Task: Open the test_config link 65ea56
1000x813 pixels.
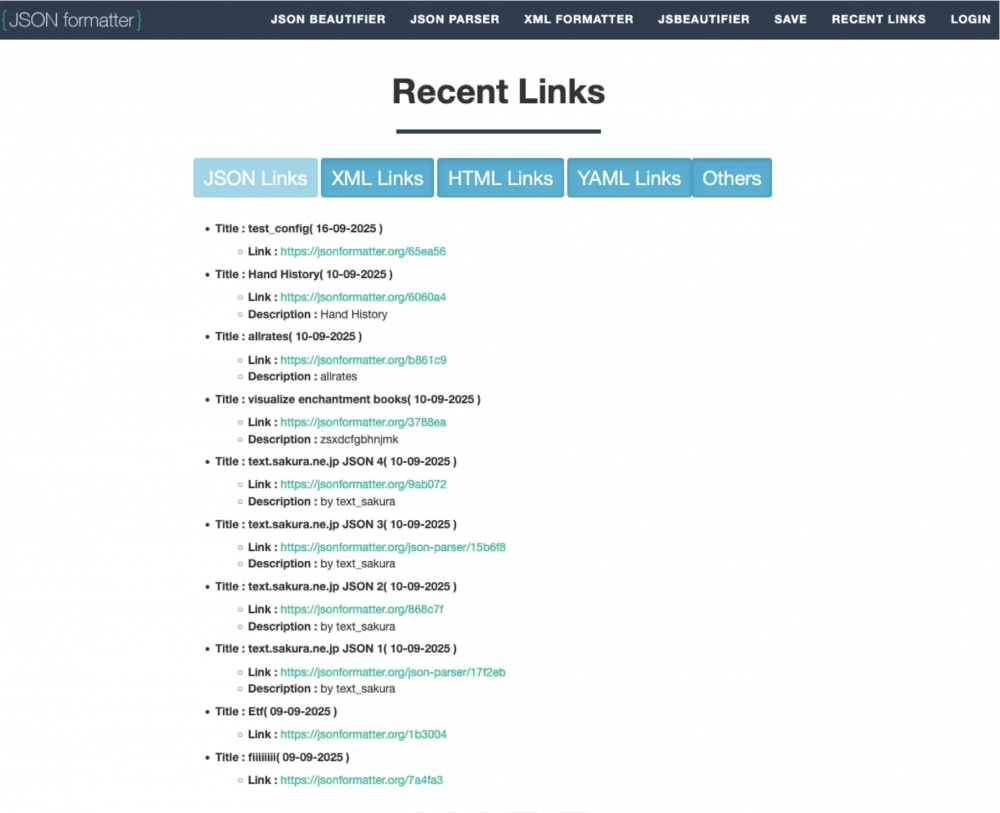Action: (x=363, y=252)
